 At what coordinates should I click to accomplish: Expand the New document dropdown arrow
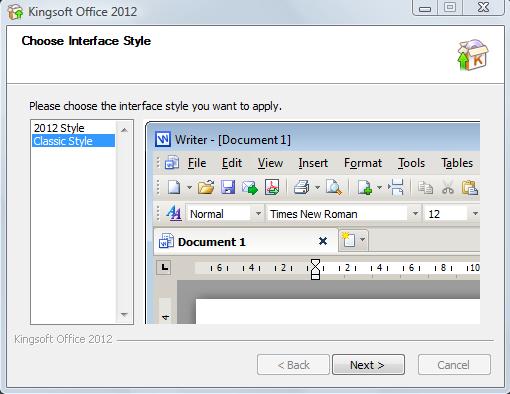click(189, 187)
